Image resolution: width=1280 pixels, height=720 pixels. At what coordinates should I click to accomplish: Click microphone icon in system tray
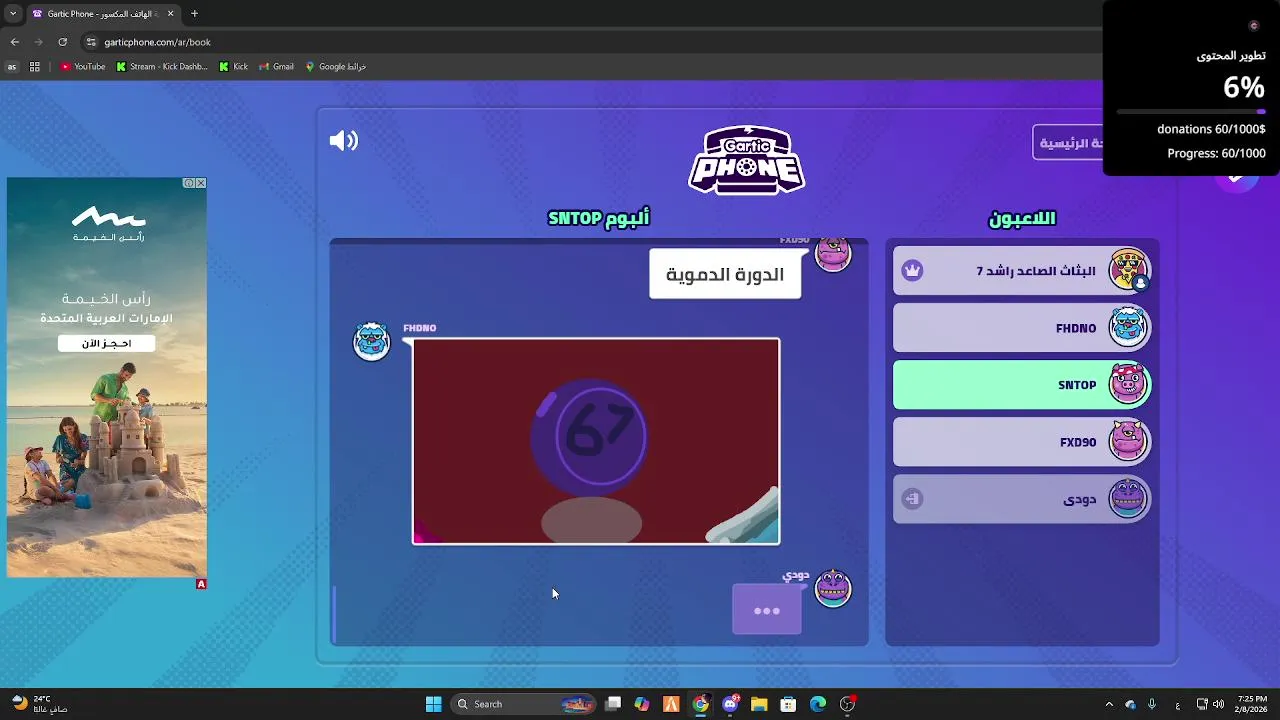pos(1152,704)
